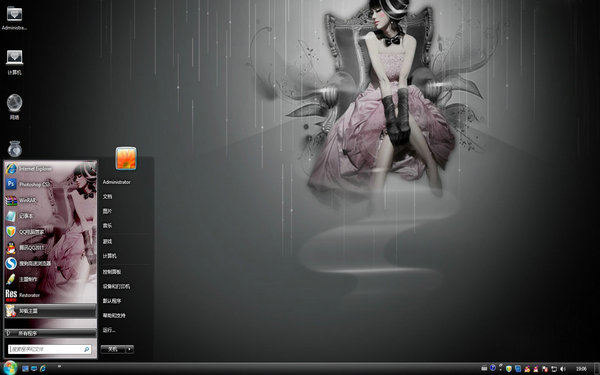
Task: Click the Start menu search box
Action: point(49,349)
